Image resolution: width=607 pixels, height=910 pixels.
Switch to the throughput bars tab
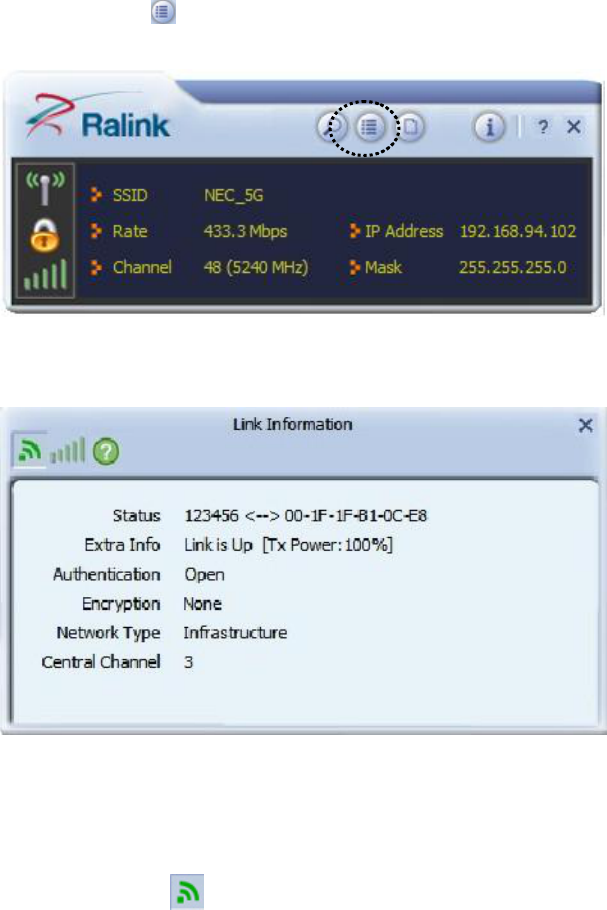coord(67,450)
